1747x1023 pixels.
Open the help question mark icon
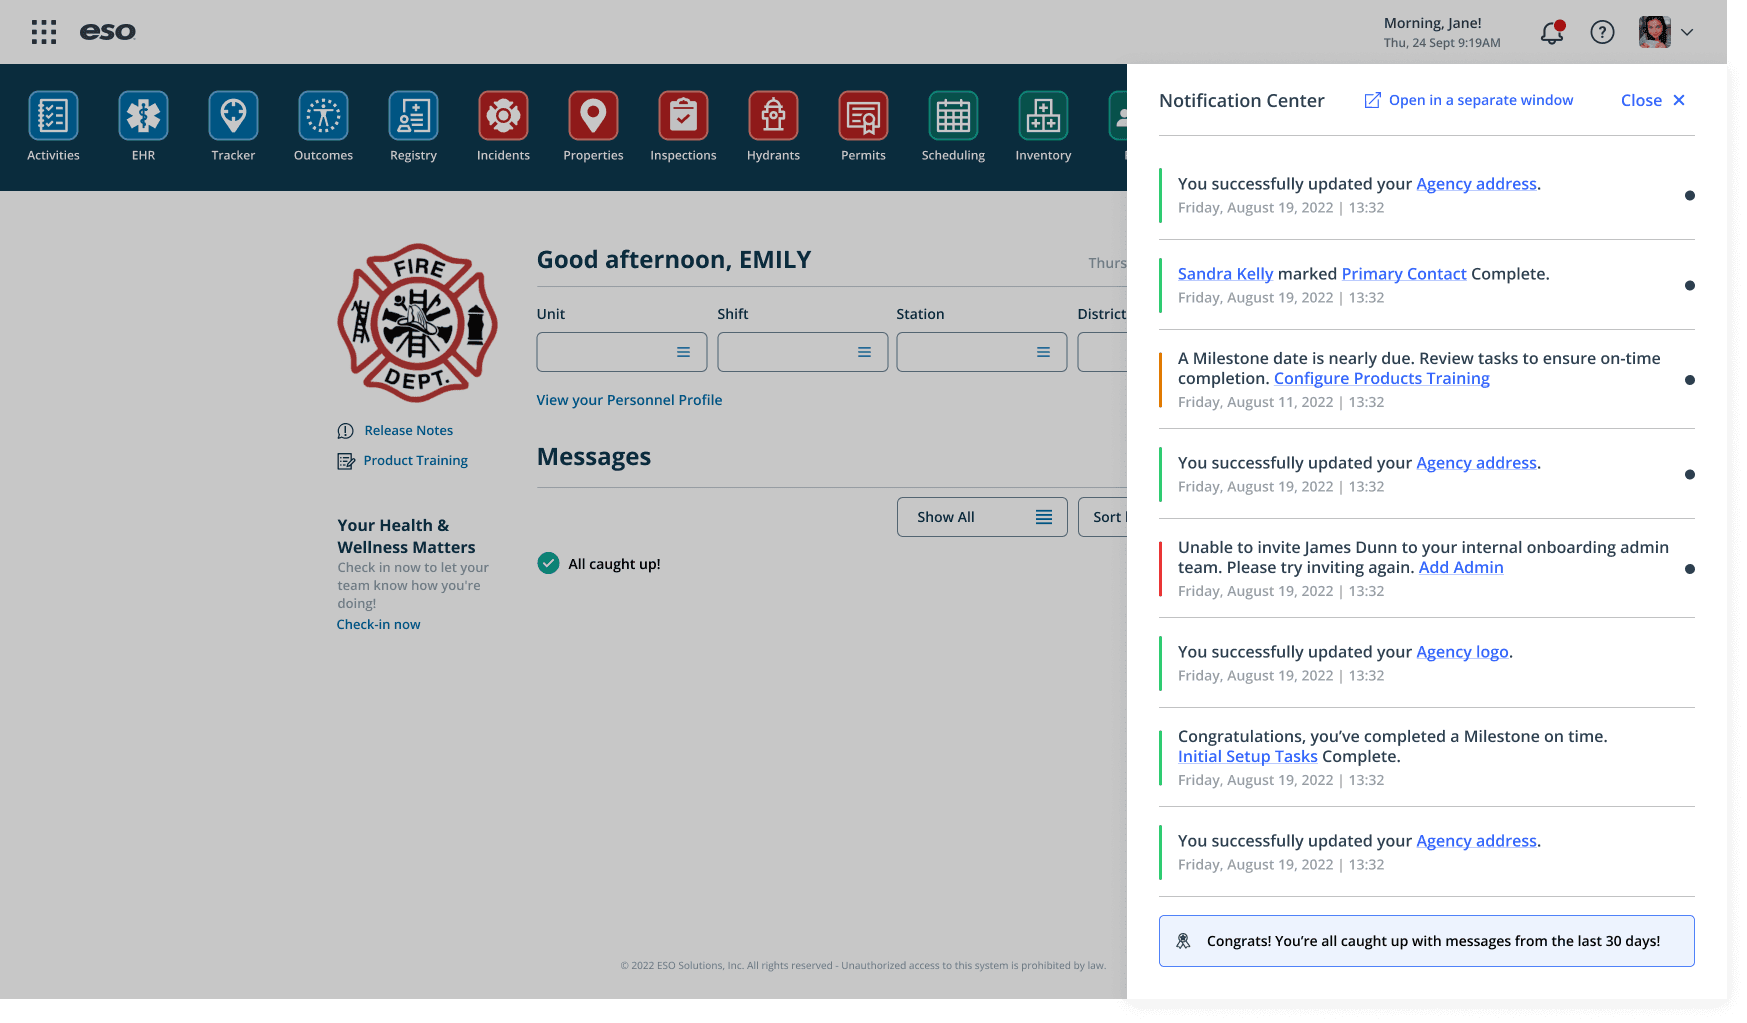point(1602,32)
